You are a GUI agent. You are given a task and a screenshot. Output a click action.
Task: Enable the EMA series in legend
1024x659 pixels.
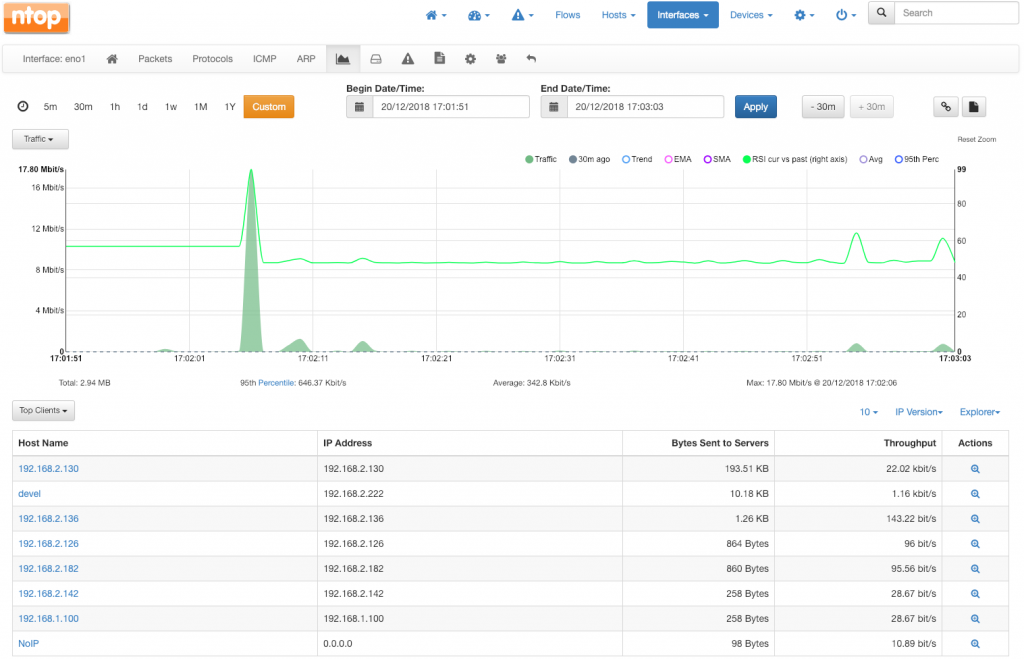click(678, 159)
